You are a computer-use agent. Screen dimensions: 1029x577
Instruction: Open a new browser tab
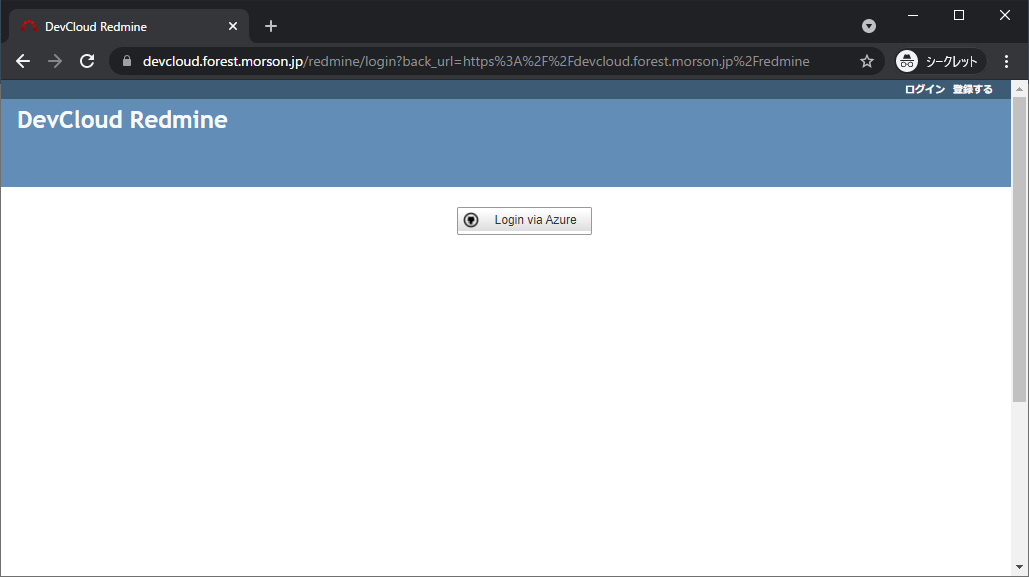coord(271,26)
